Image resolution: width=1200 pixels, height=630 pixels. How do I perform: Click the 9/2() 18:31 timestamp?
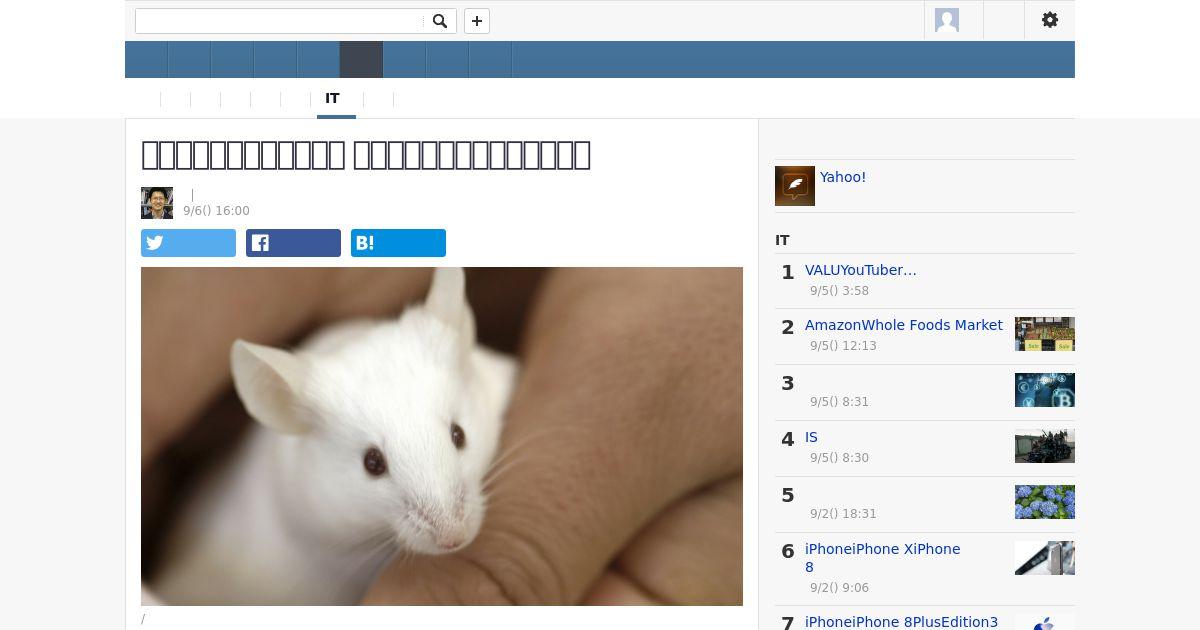click(x=843, y=514)
